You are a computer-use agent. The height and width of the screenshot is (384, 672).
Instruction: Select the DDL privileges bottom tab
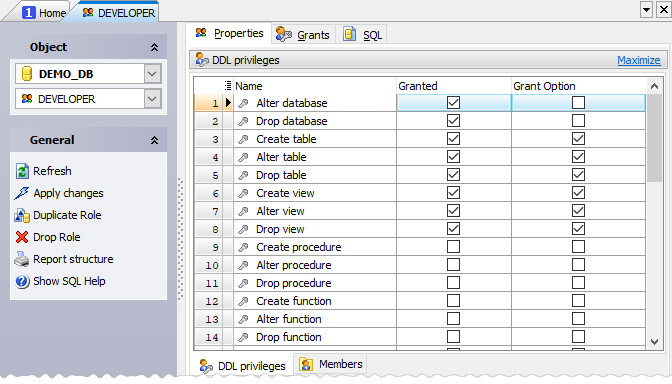[x=242, y=366]
